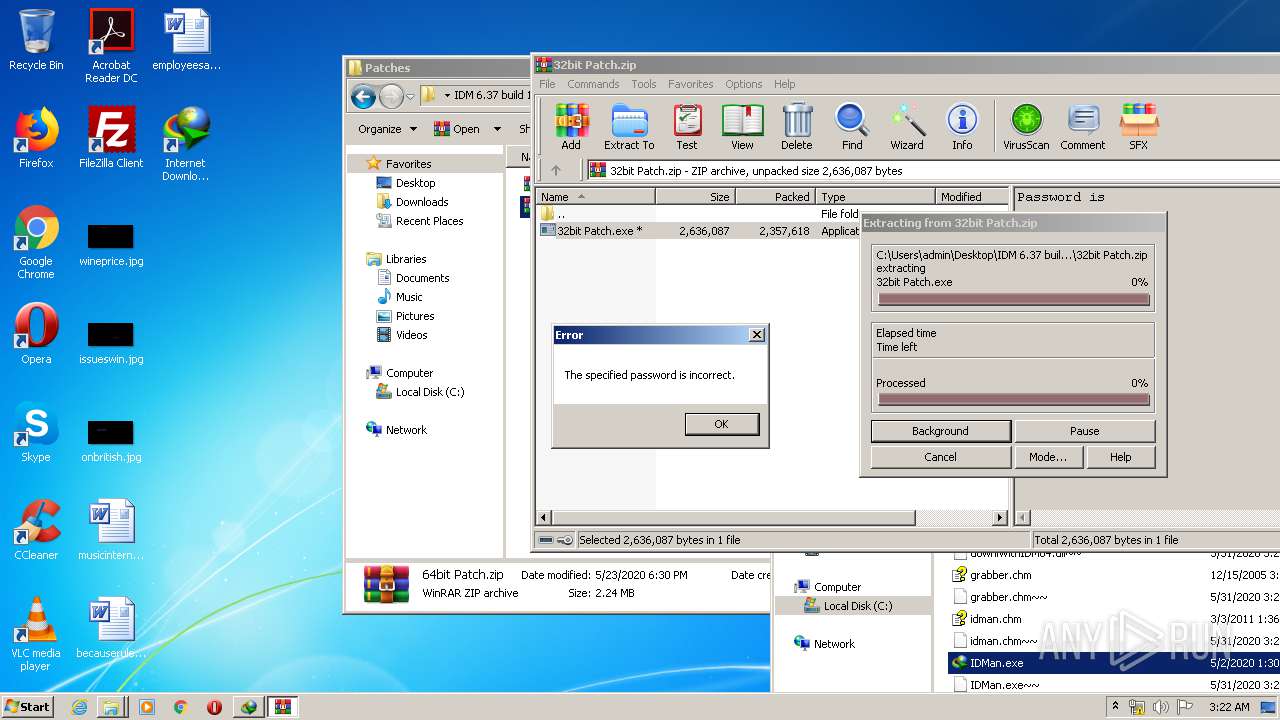Viewport: 1280px width, 720px height.
Task: Click the Processed total progress bar
Action: 1014,400
